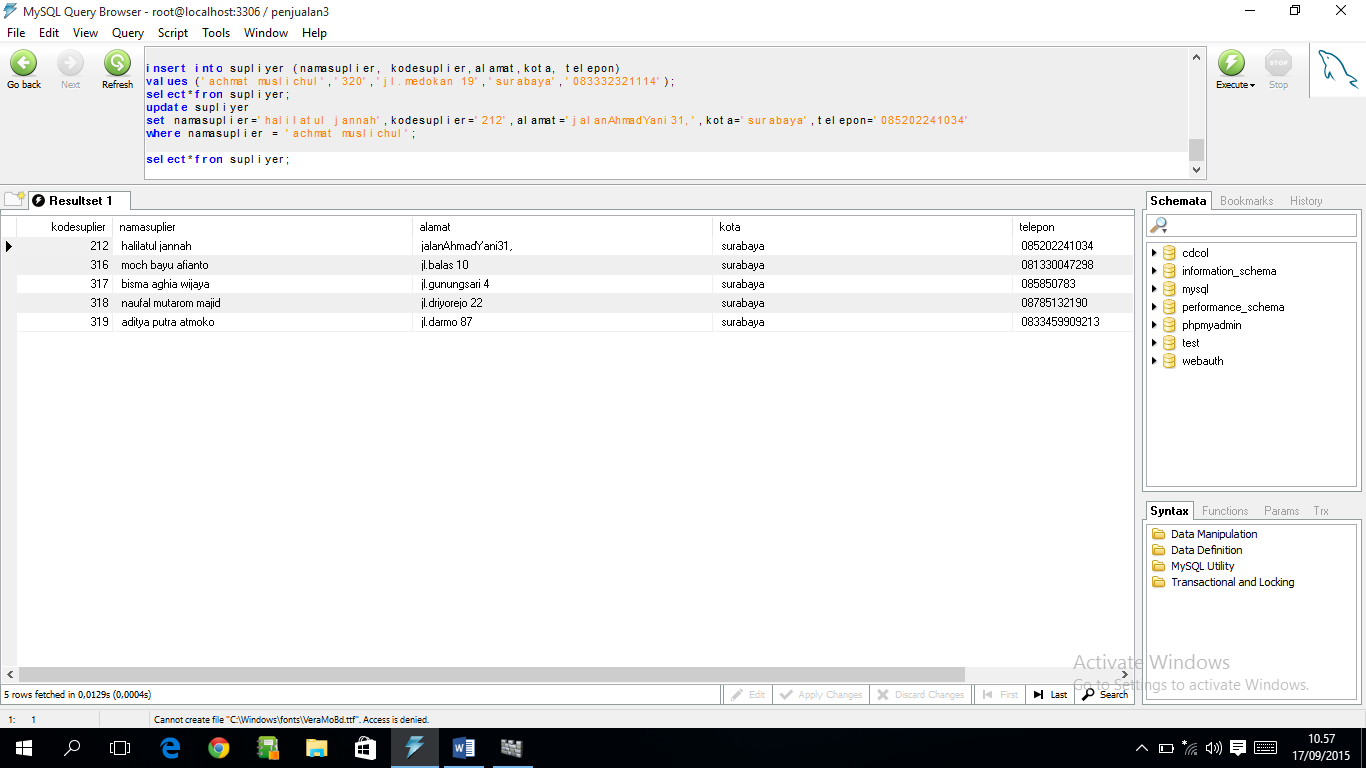Image resolution: width=1366 pixels, height=768 pixels.
Task: Switch to the Trx tab
Action: coord(1321,511)
